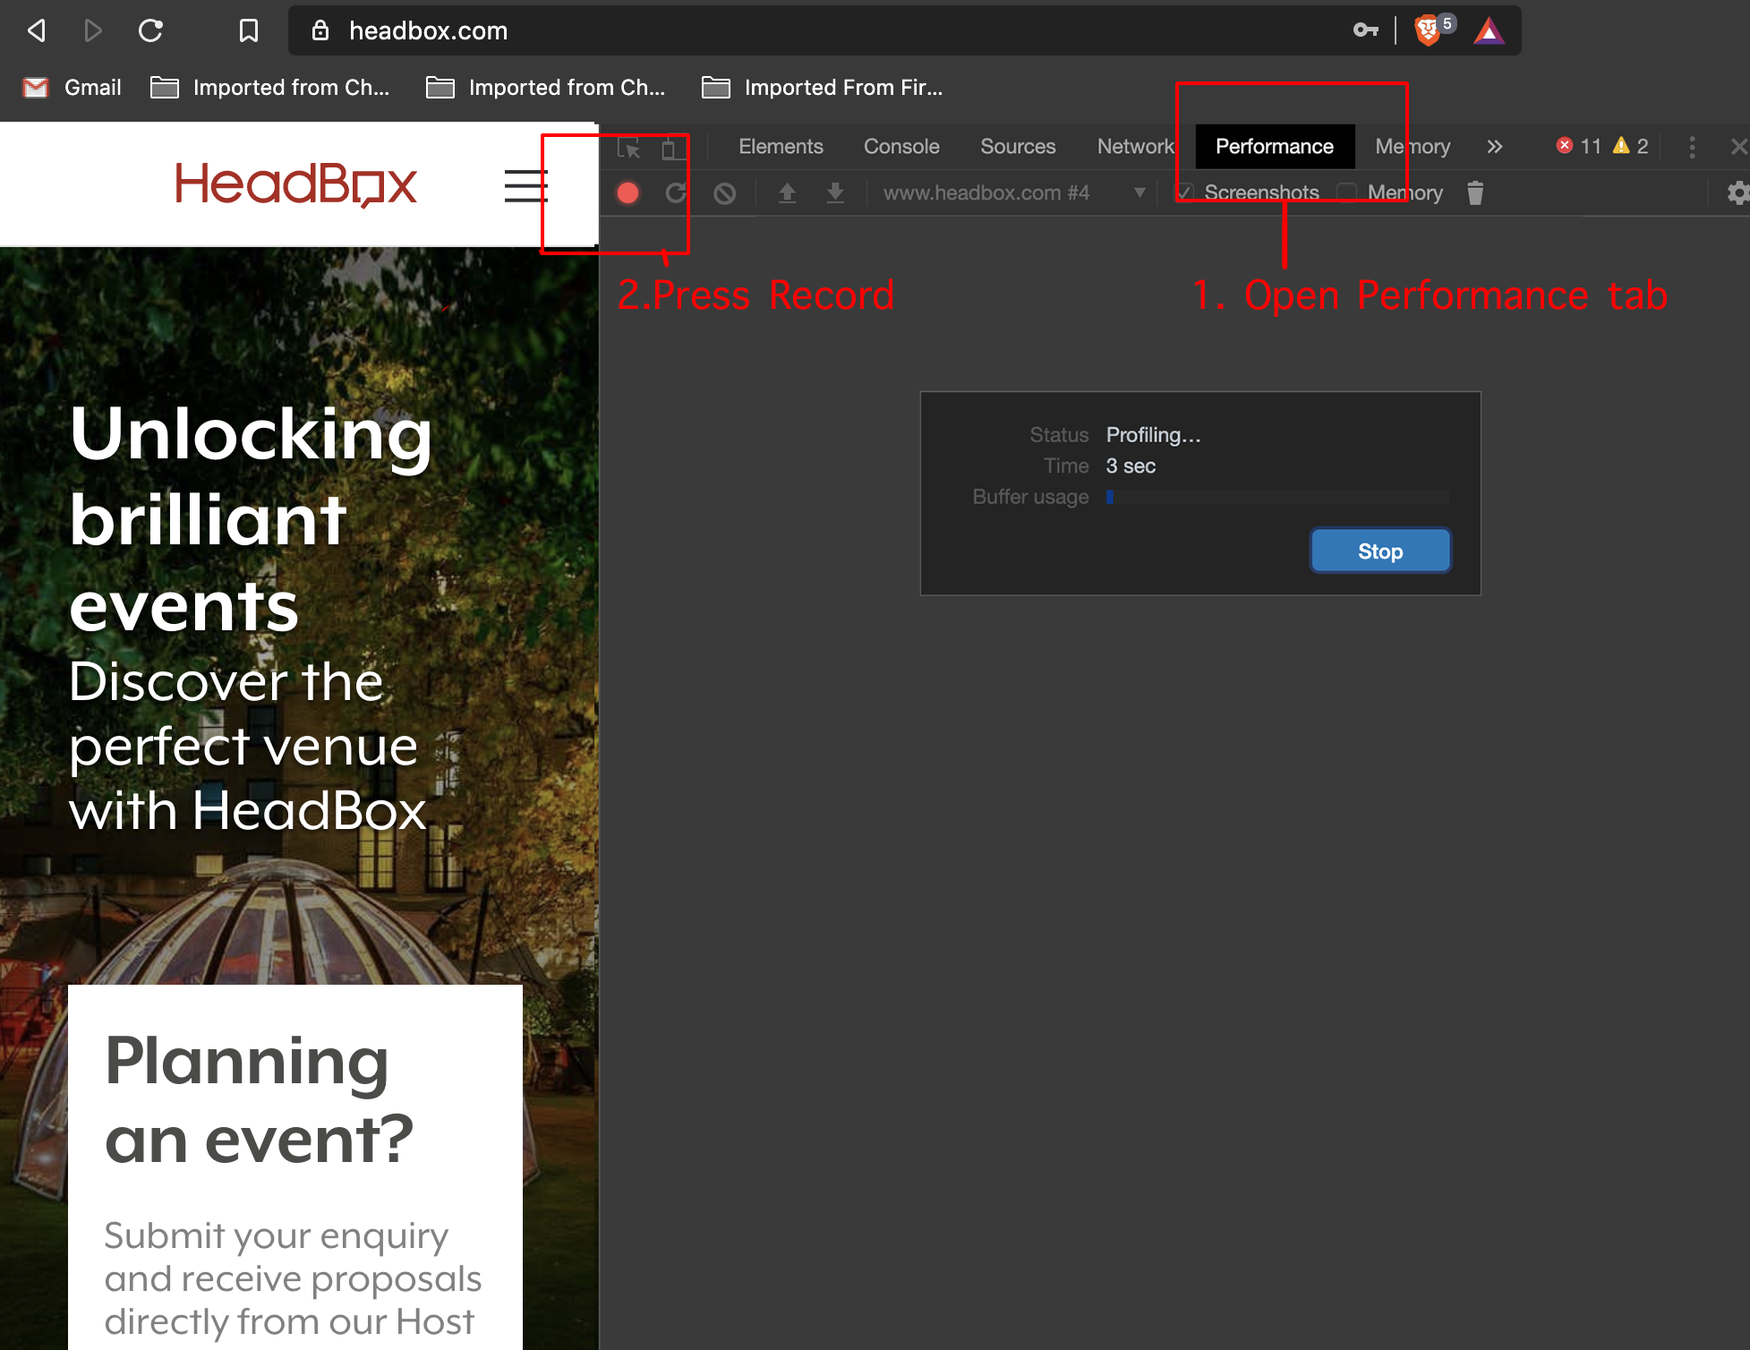Click the DevTools inspect element icon
The width and height of the screenshot is (1750, 1350).
click(x=629, y=147)
